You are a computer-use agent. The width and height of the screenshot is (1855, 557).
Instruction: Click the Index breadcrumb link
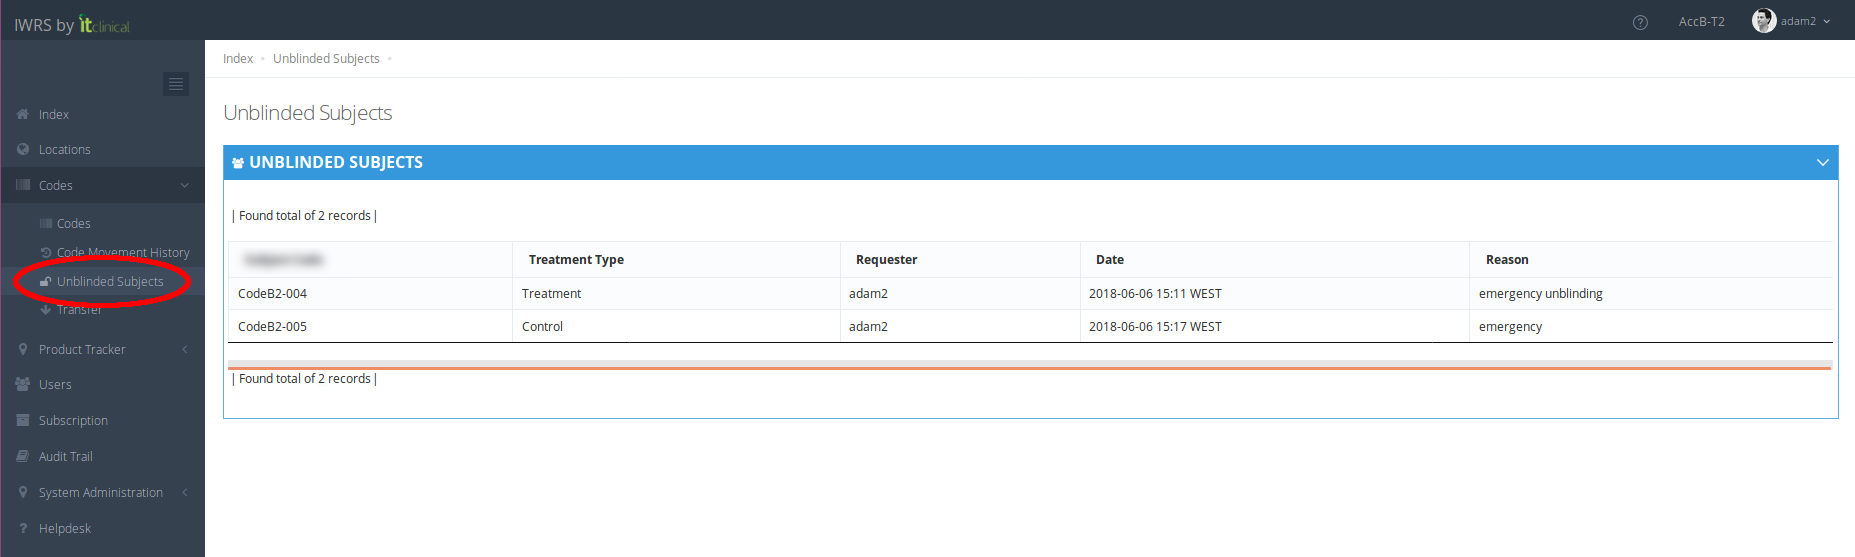(x=238, y=59)
